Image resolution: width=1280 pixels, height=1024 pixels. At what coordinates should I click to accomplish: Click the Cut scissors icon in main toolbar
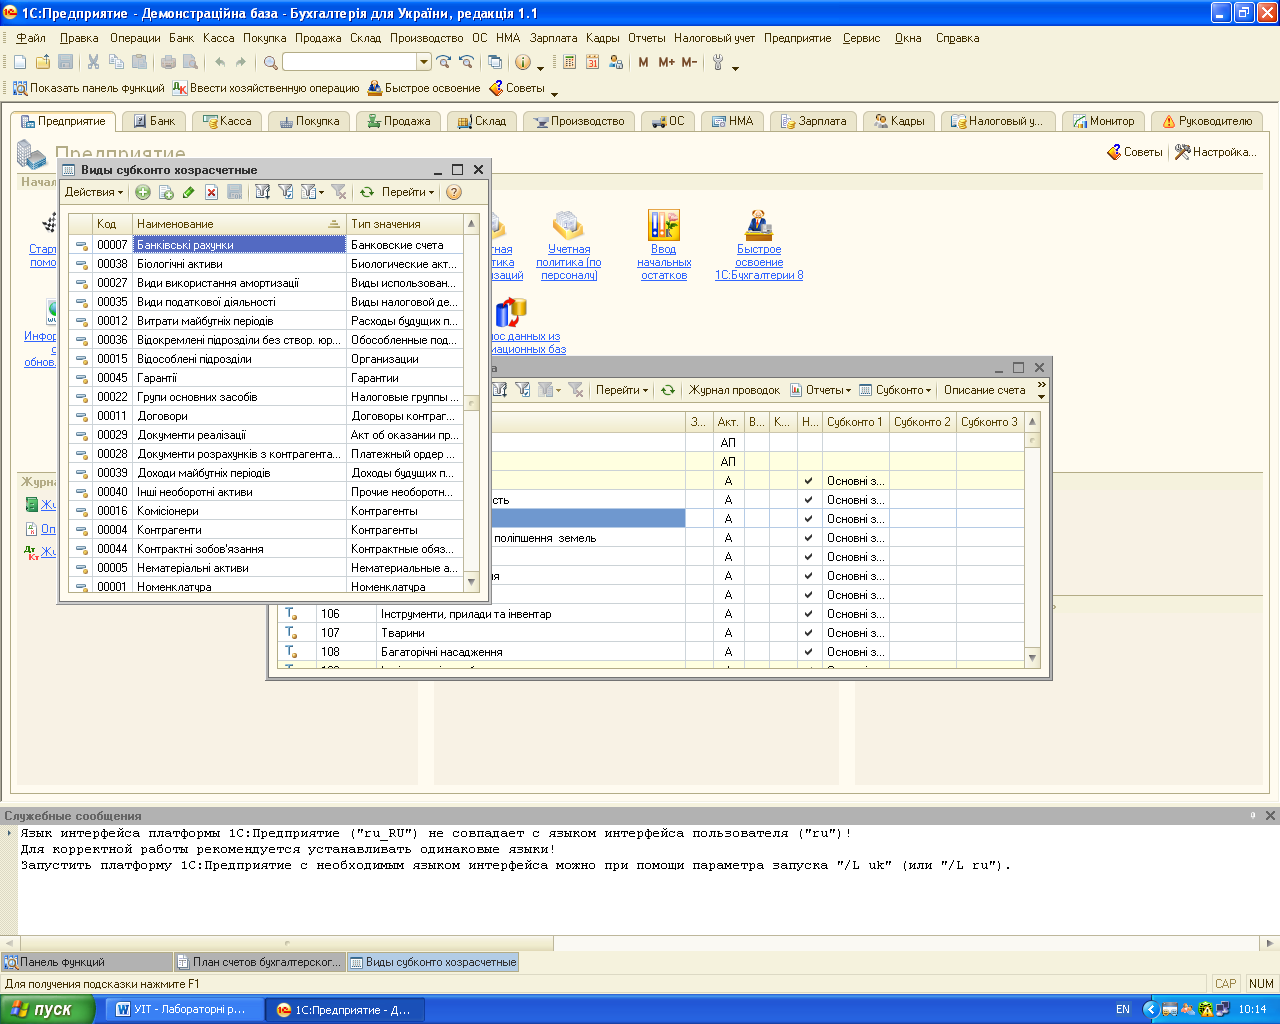point(93,62)
